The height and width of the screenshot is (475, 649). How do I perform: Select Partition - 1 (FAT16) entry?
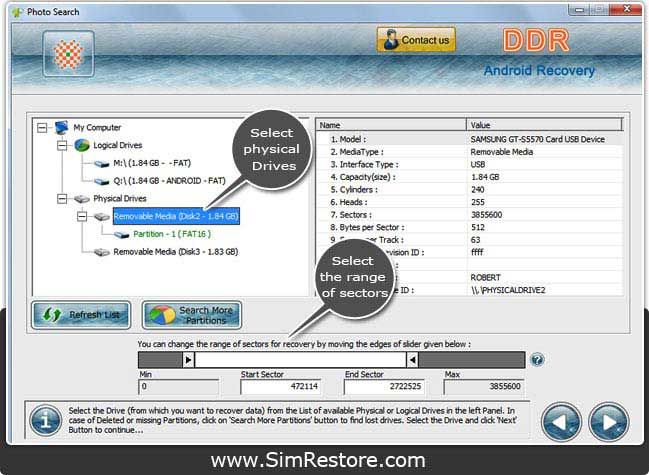coord(172,234)
